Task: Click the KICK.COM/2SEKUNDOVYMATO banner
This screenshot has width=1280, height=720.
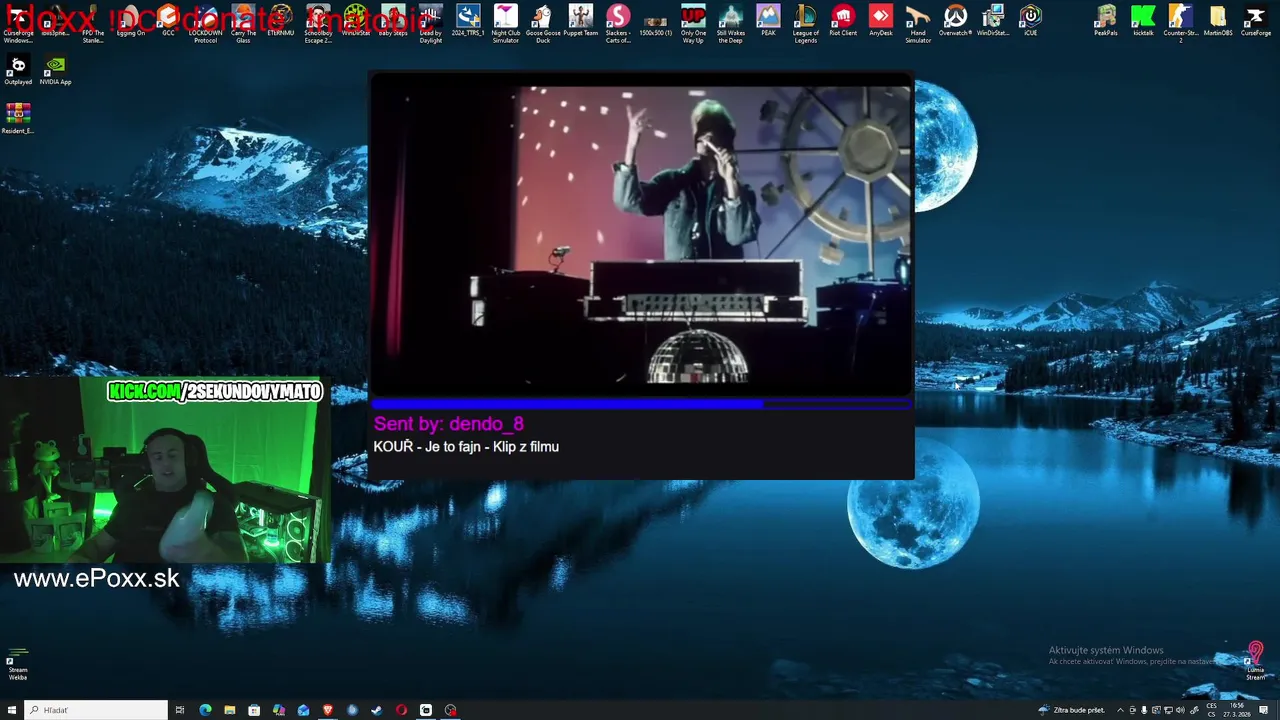Action: [215, 392]
